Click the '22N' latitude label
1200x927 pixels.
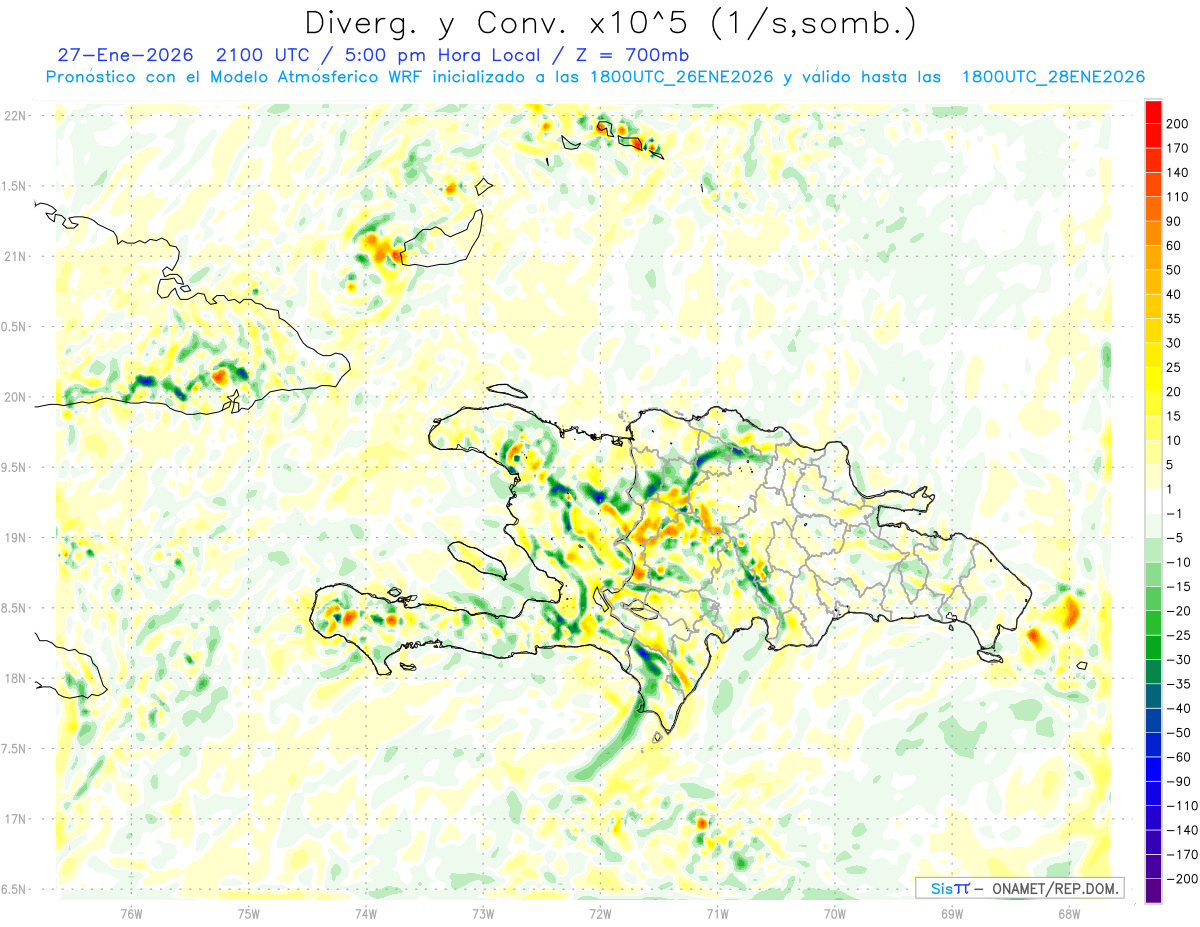point(14,116)
